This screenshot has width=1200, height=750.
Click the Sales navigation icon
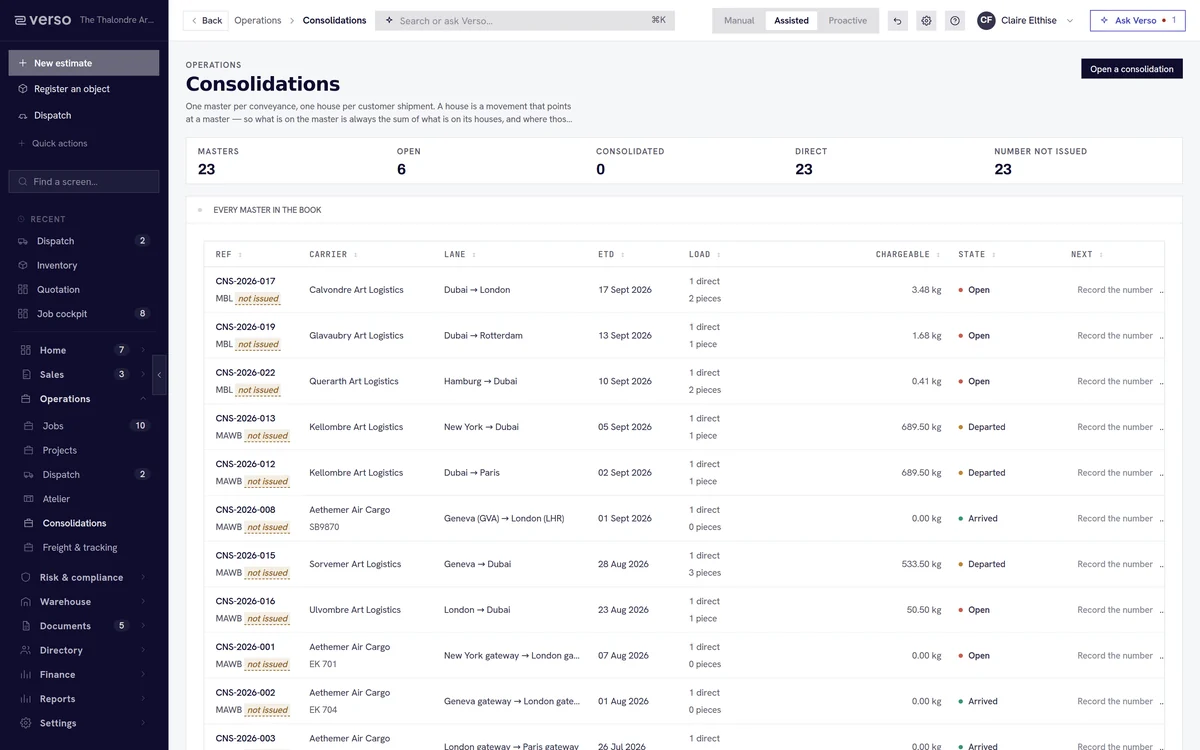26,374
